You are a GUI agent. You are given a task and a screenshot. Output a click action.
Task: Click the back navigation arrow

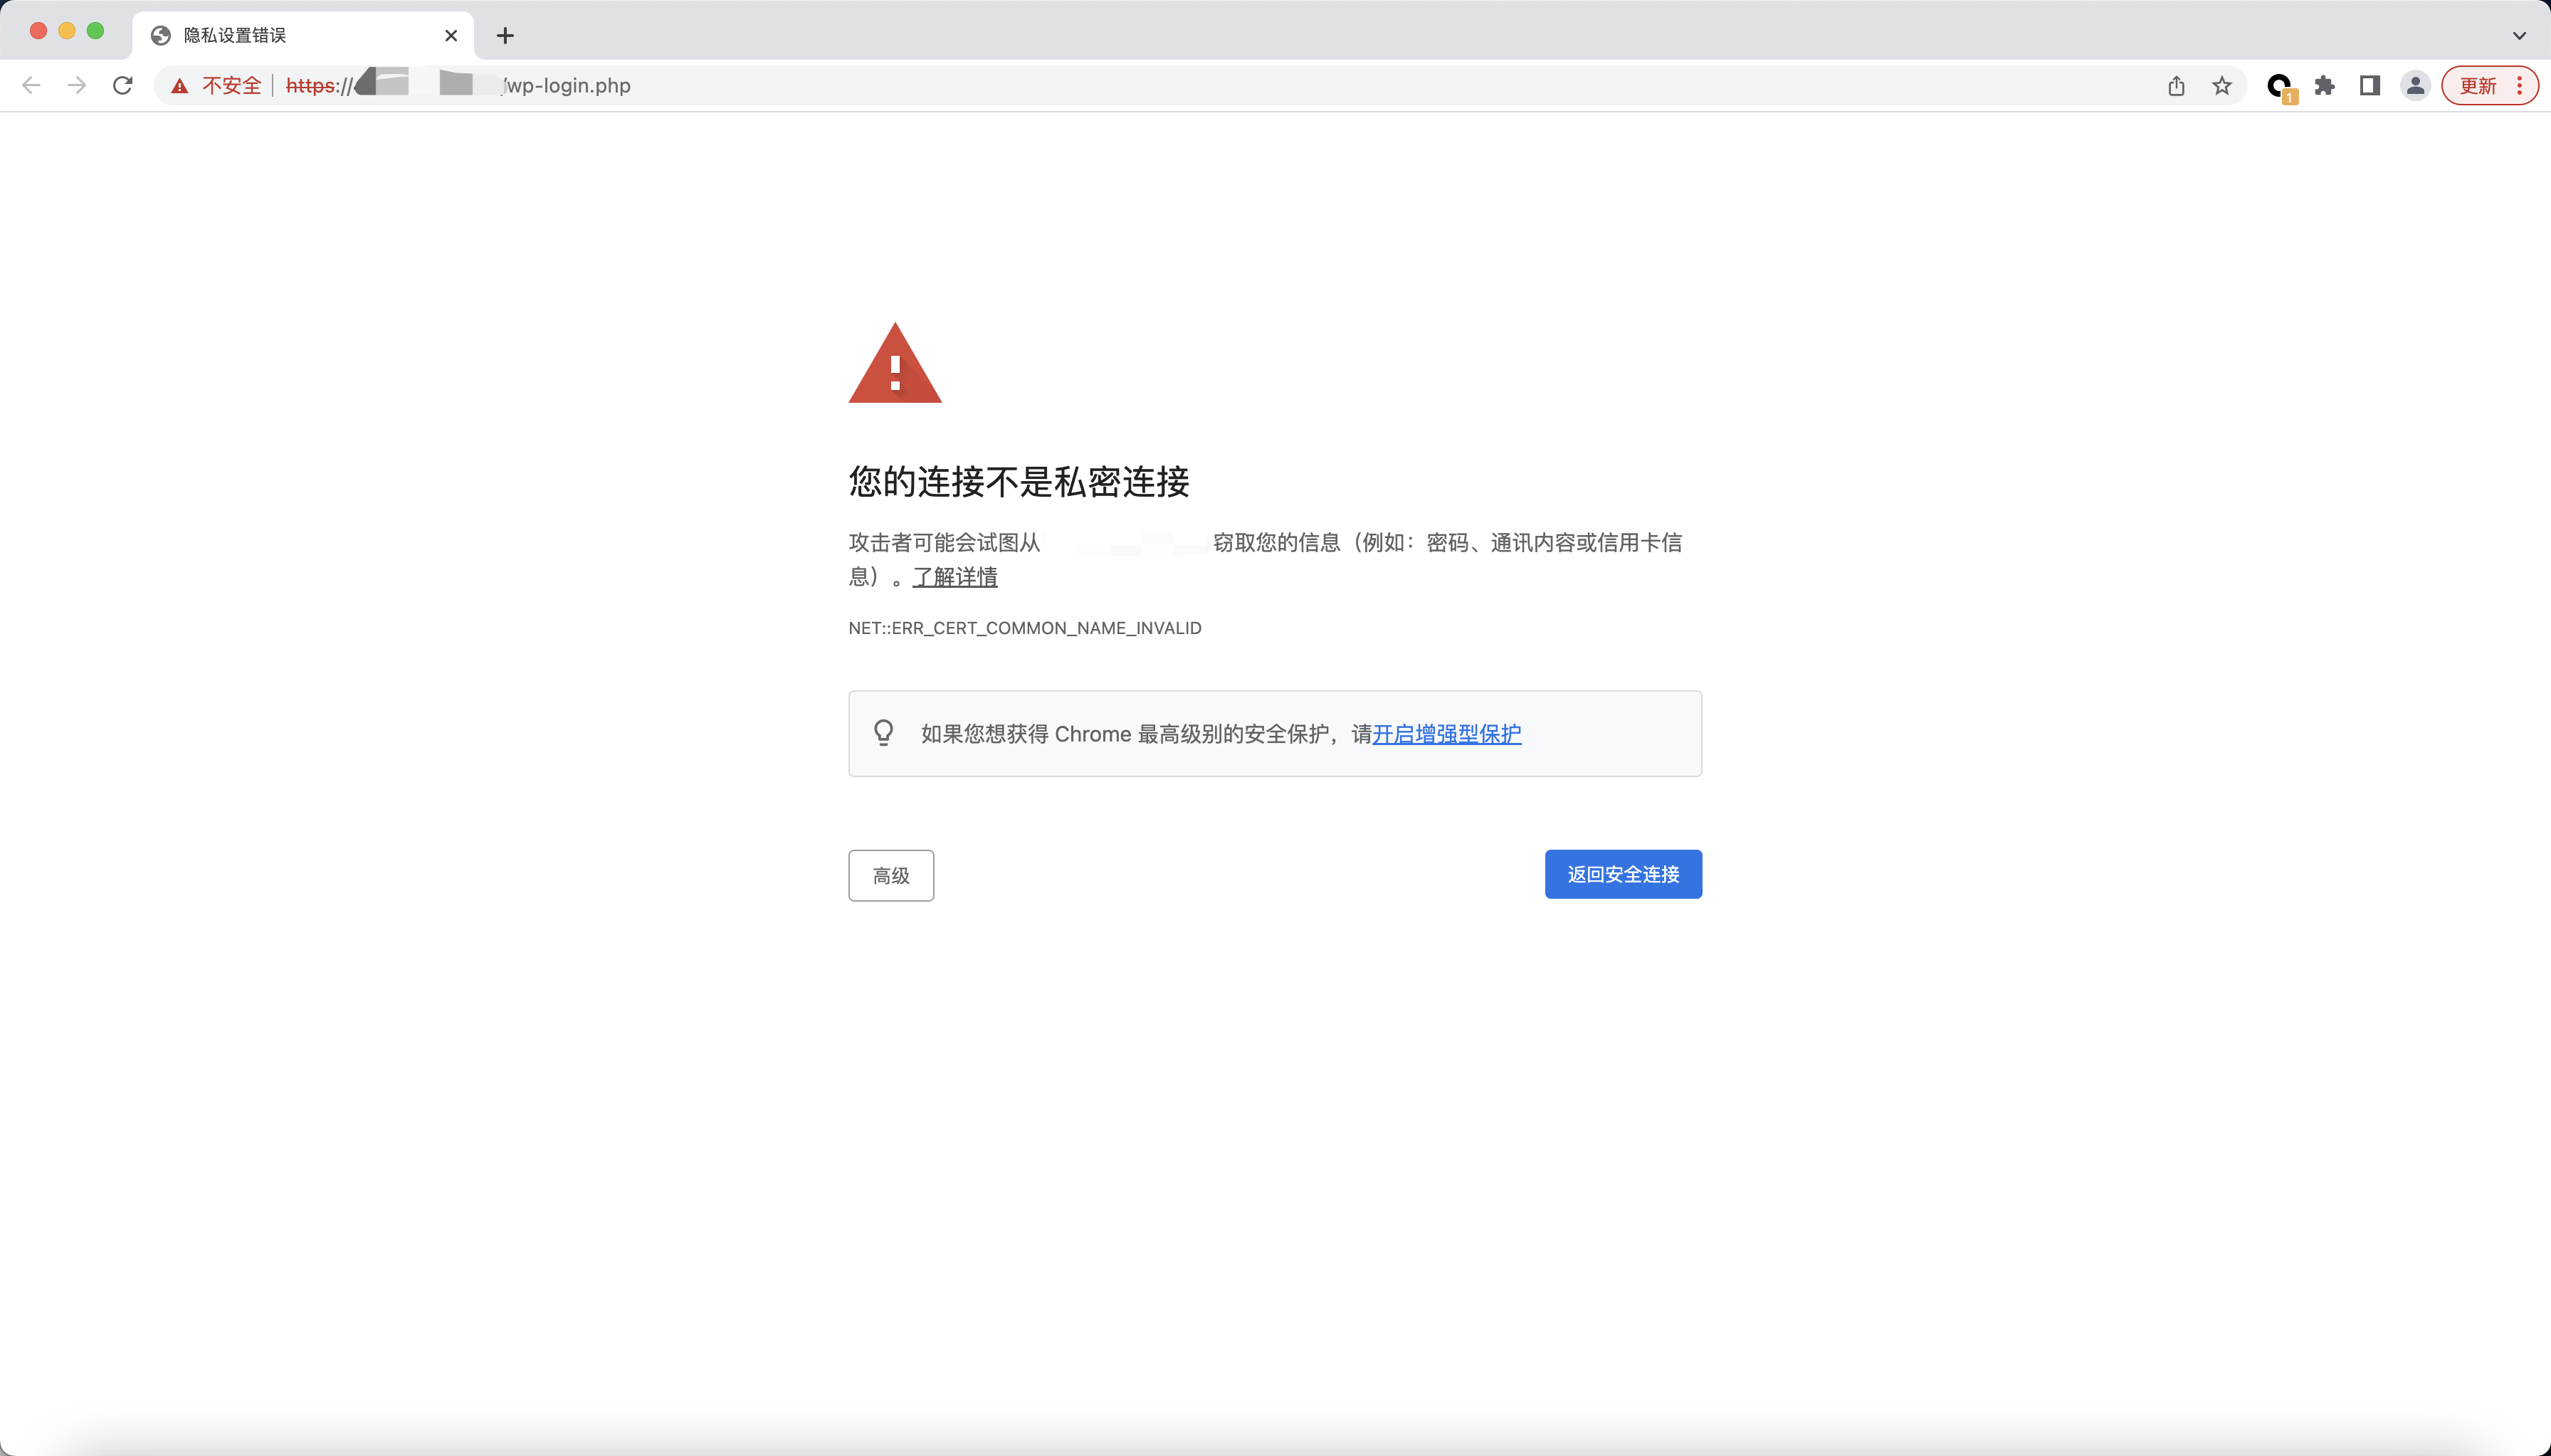(x=32, y=85)
